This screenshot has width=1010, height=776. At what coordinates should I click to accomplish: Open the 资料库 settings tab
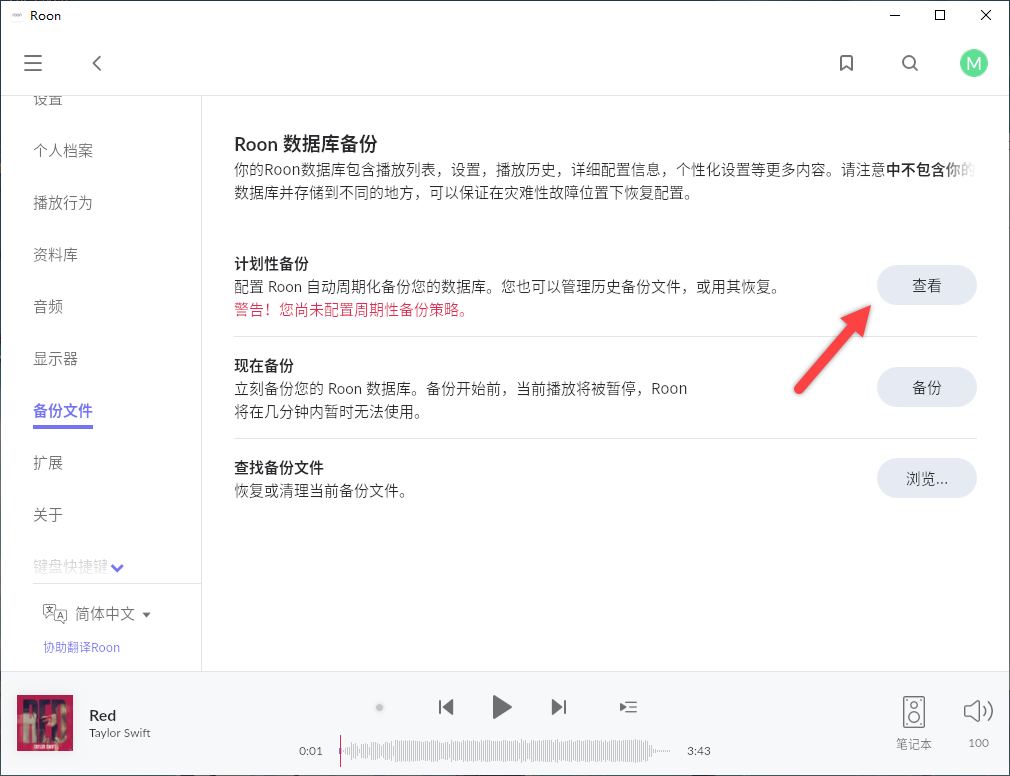click(55, 255)
